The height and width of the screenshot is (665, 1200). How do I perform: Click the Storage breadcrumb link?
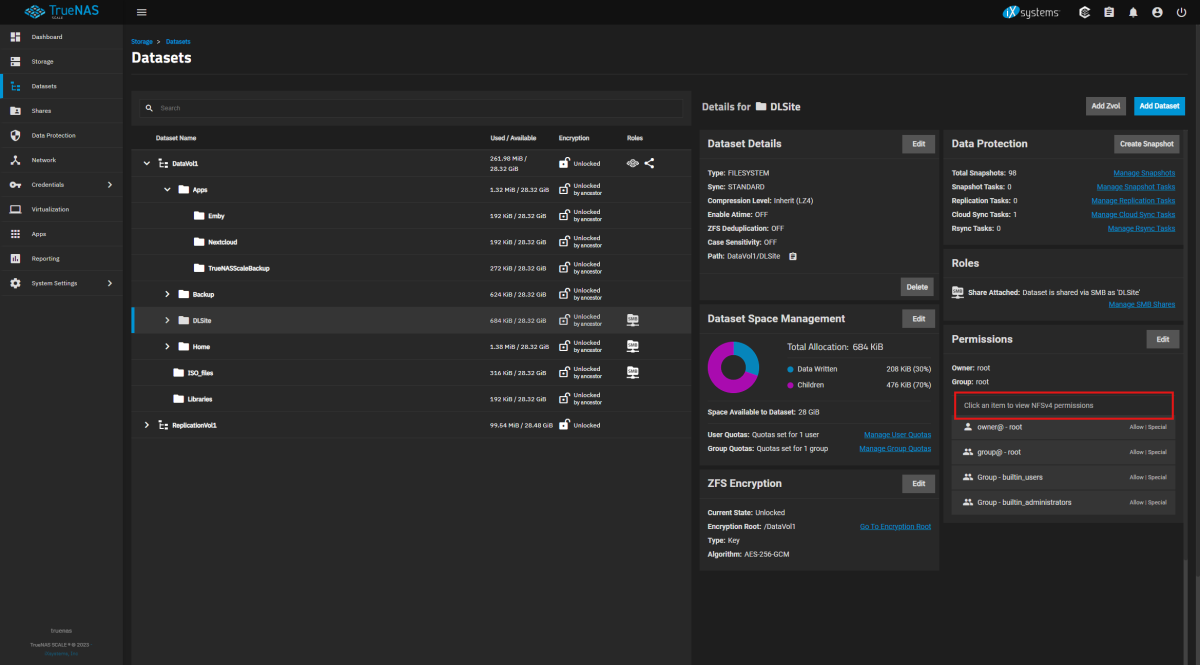click(142, 42)
